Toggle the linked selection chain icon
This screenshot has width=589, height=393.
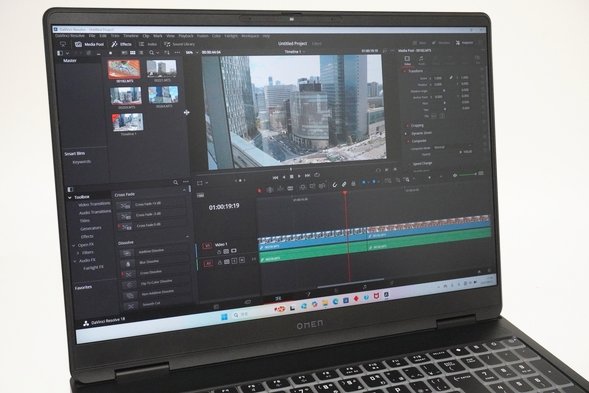[344, 184]
